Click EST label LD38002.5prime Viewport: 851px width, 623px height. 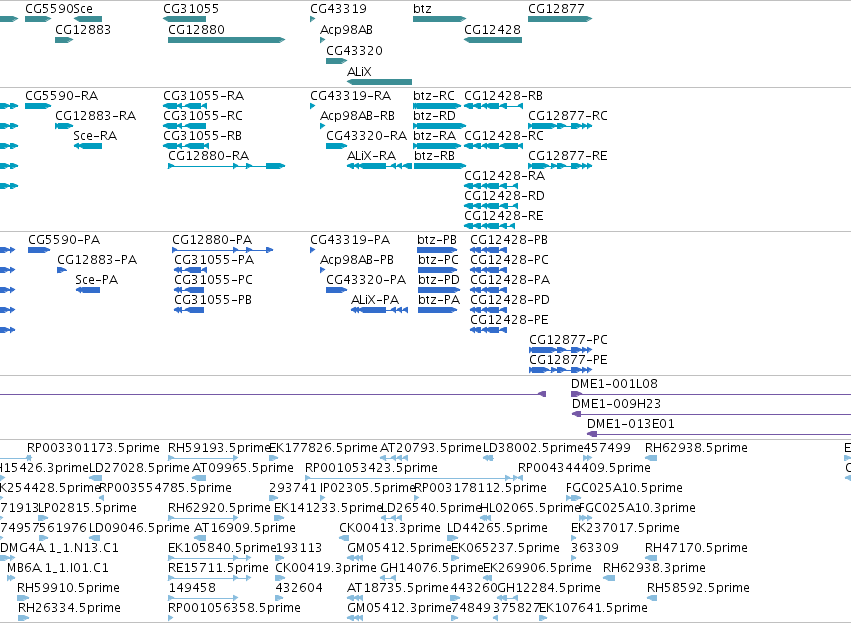[x=533, y=448]
